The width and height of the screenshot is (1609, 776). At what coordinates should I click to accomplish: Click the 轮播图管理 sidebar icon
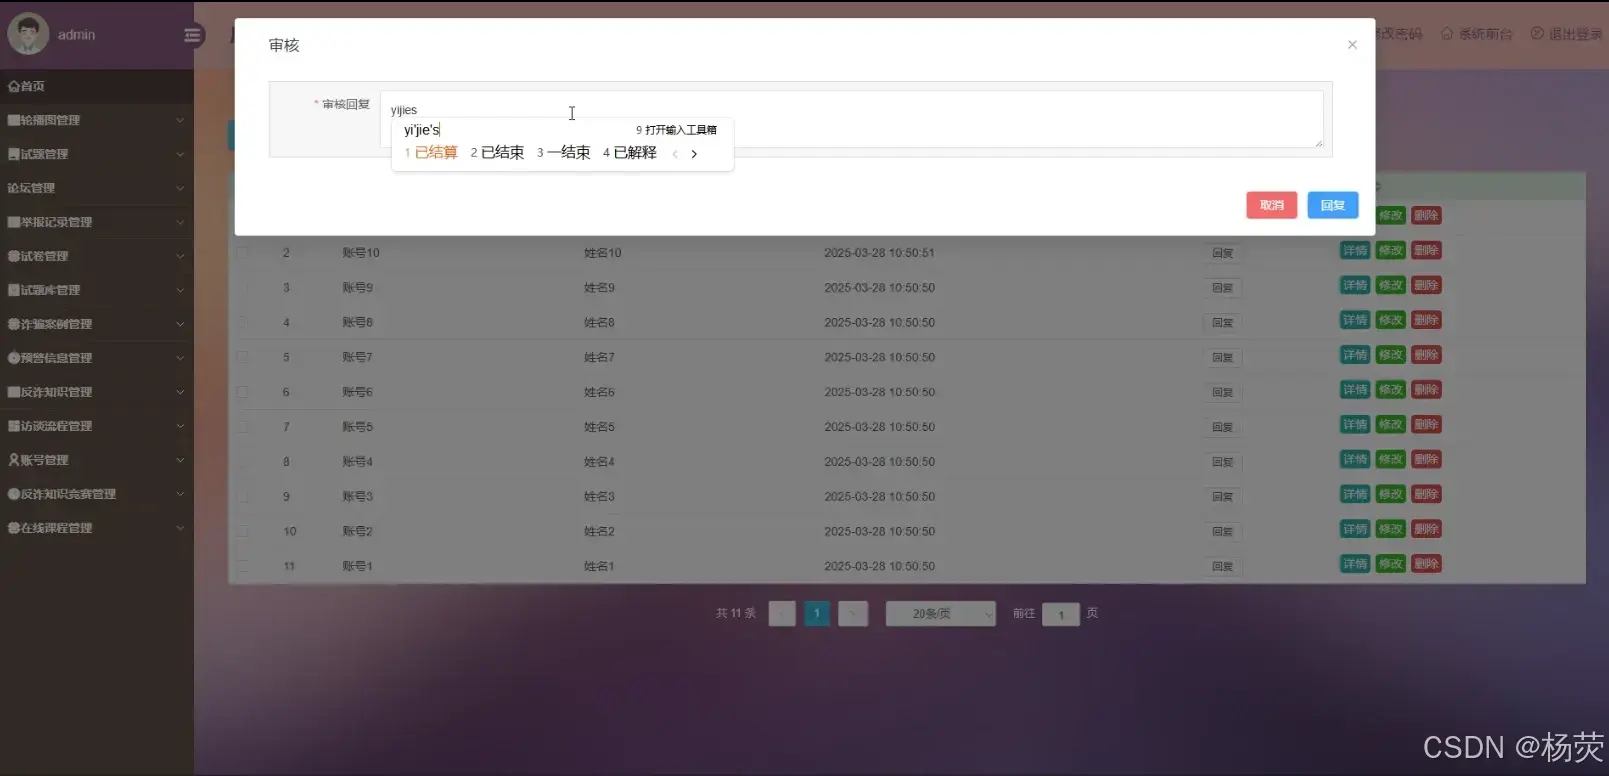coord(14,120)
